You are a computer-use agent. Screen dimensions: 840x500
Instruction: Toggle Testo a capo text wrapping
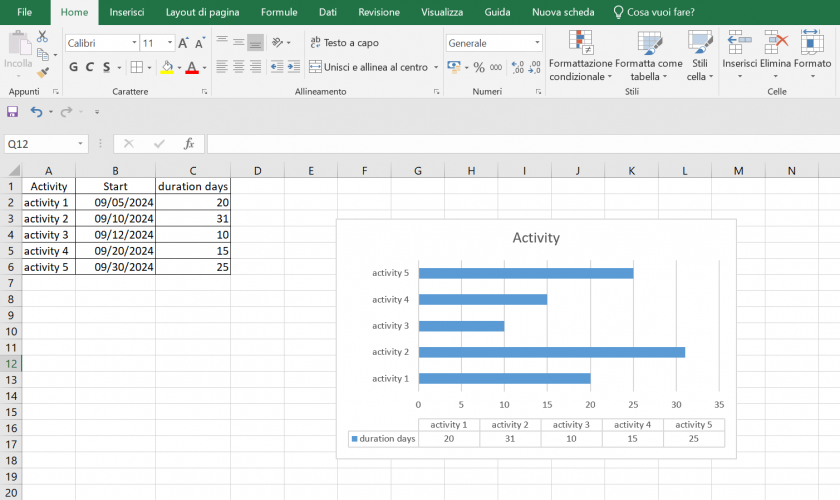click(x=344, y=43)
